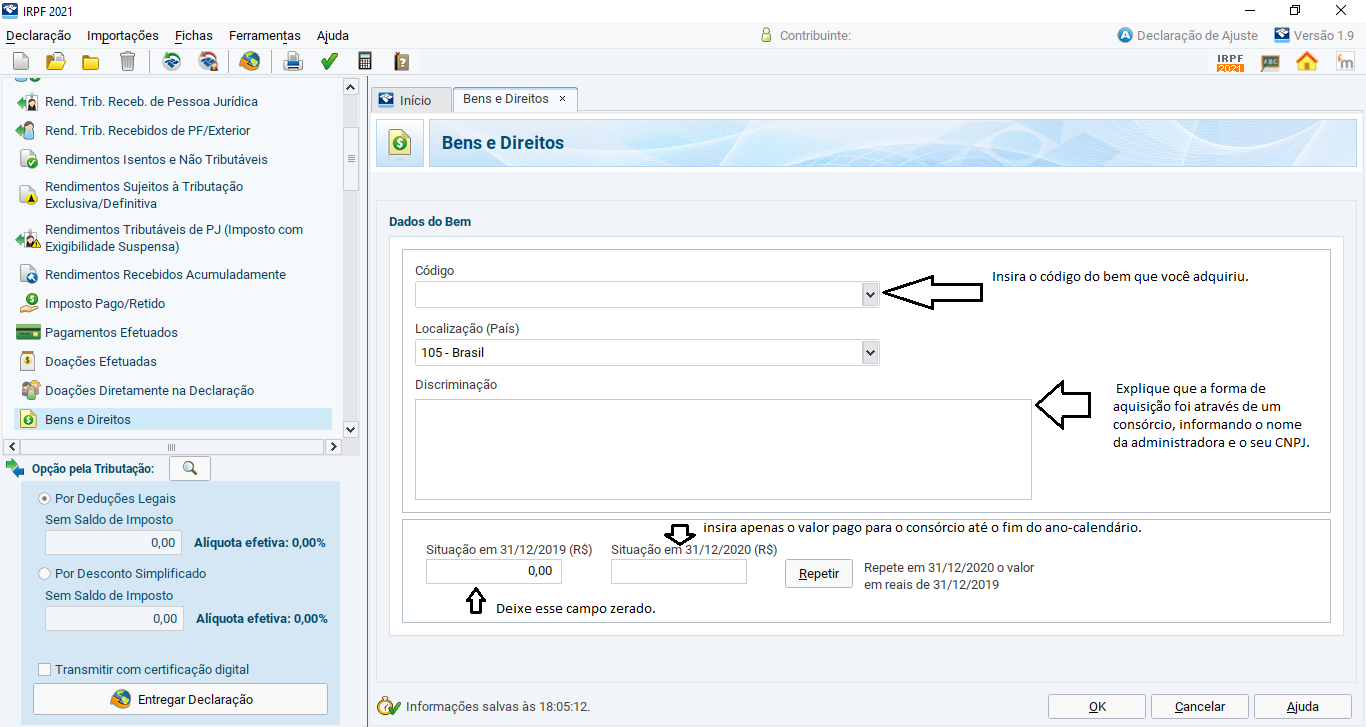Open Rend. Trib. Receb. de Pessoa Jurídica
Image resolution: width=1366 pixels, height=727 pixels.
150,102
